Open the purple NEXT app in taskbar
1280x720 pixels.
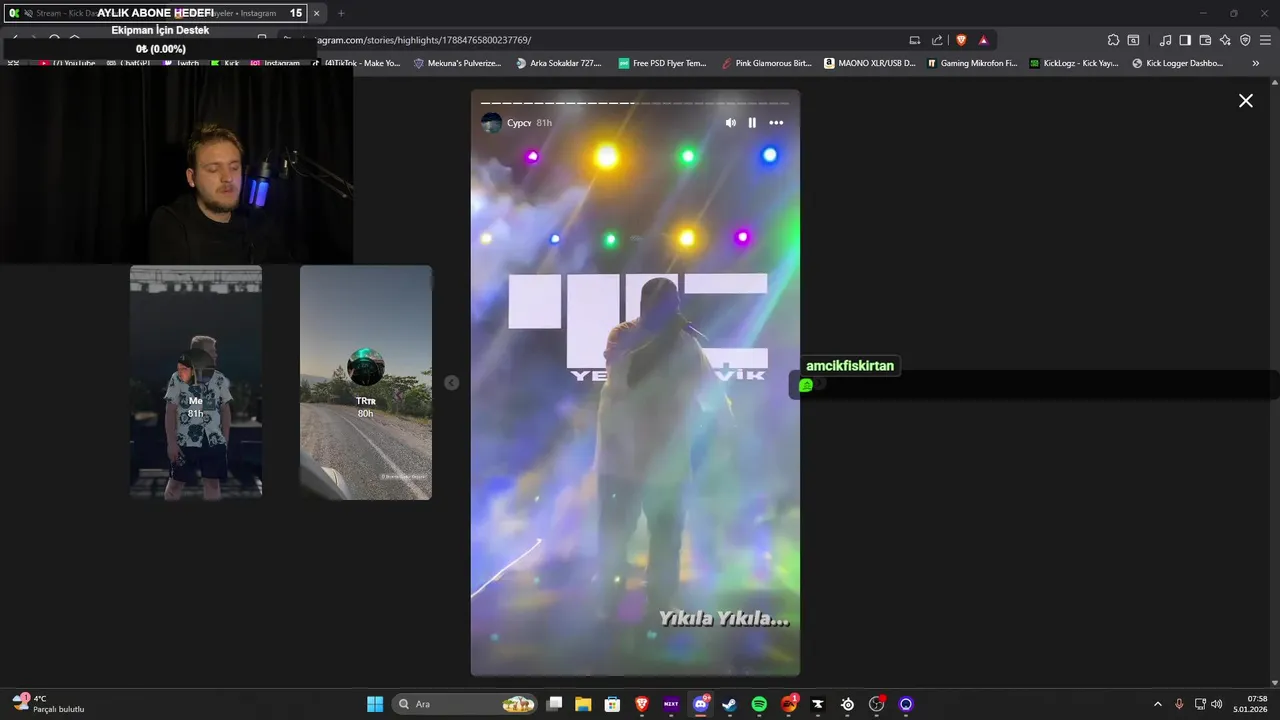click(x=671, y=704)
